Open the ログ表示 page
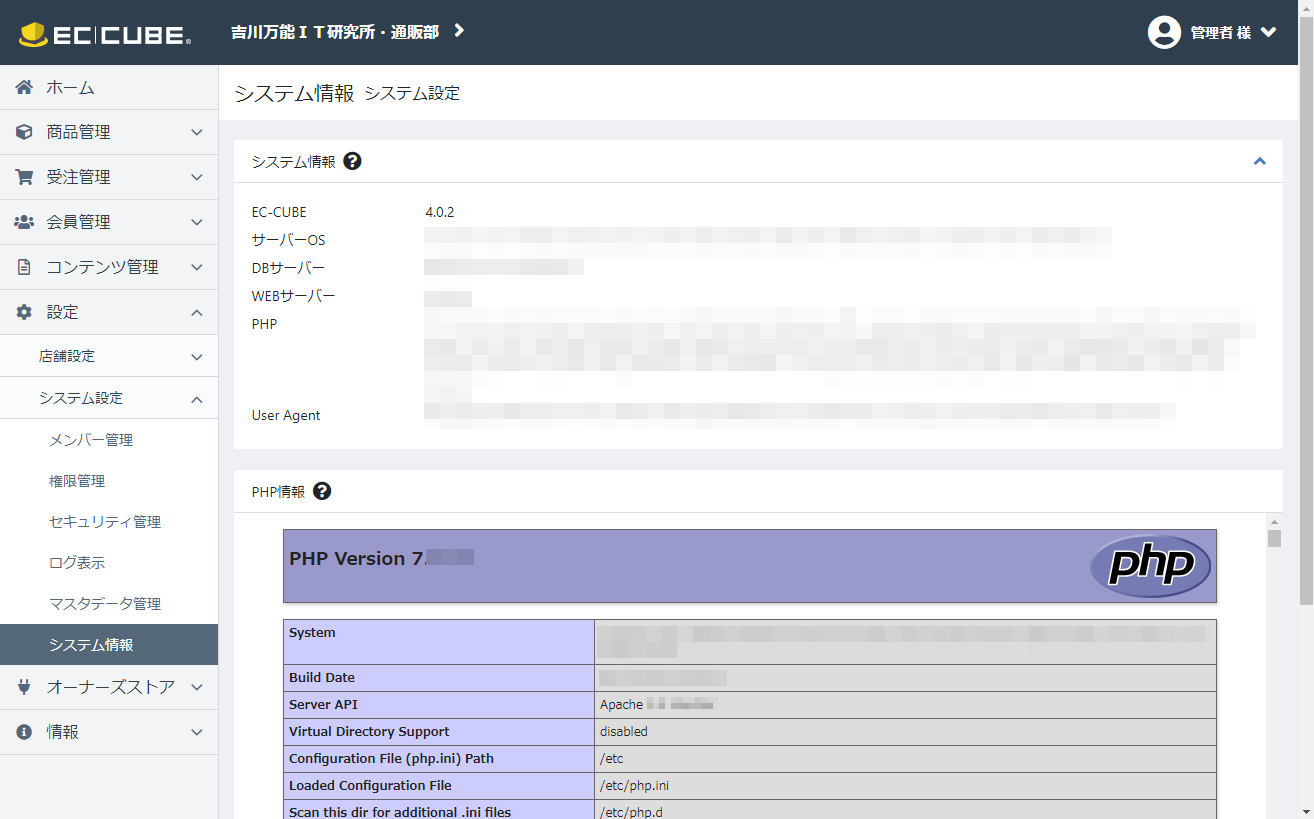The width and height of the screenshot is (1314, 819). click(77, 563)
